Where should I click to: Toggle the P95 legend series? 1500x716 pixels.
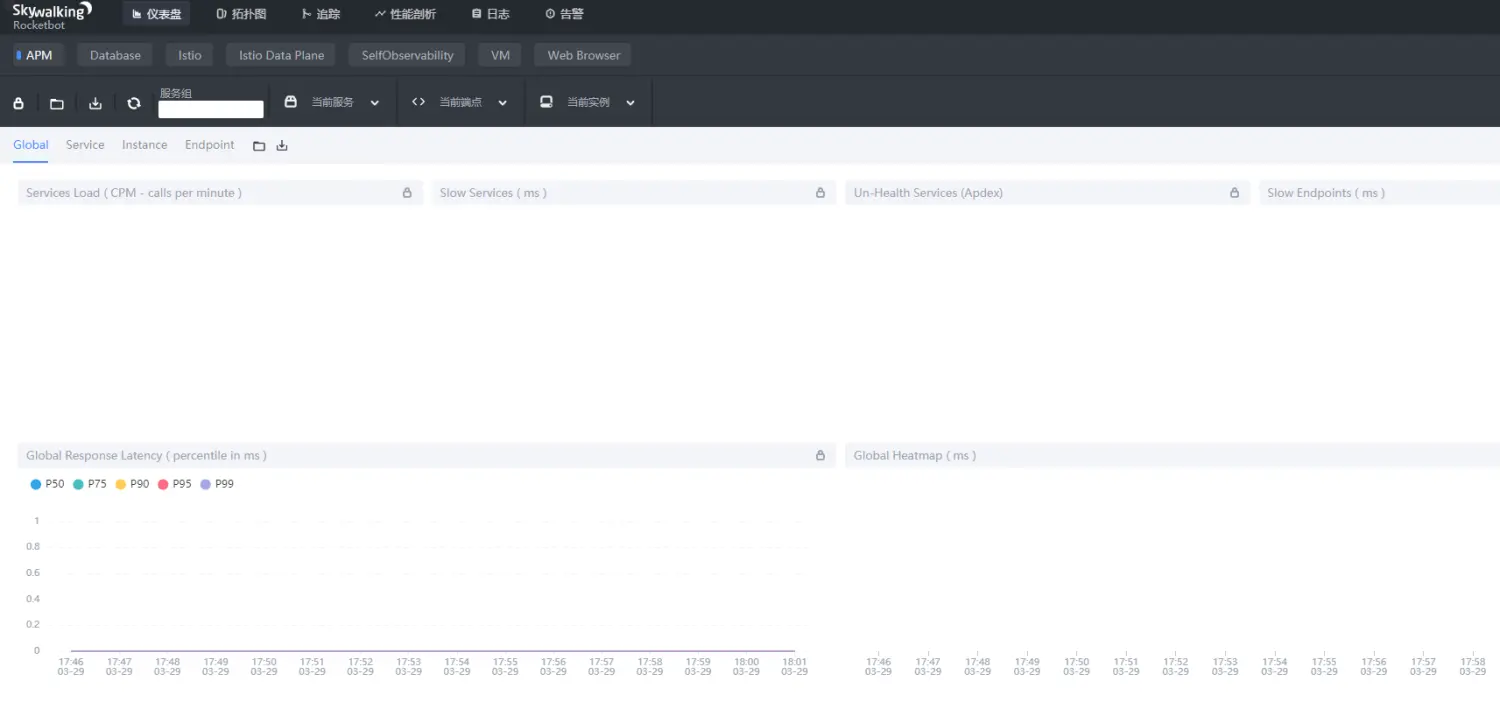(x=174, y=484)
